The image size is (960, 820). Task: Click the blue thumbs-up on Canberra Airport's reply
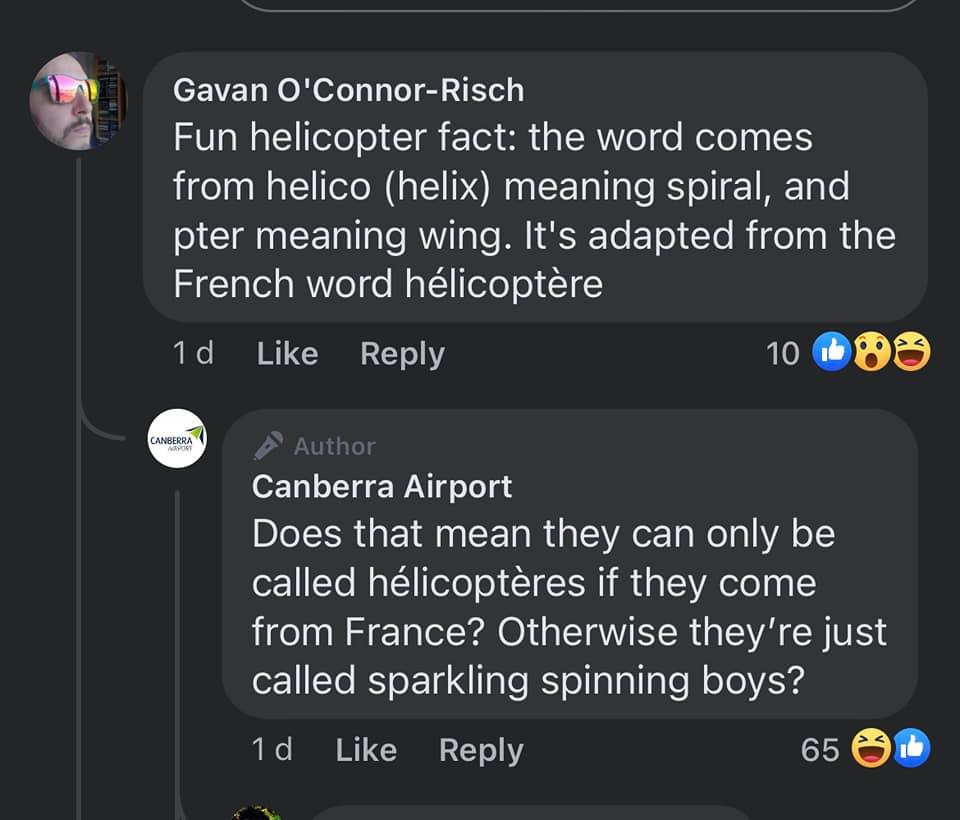[x=910, y=748]
